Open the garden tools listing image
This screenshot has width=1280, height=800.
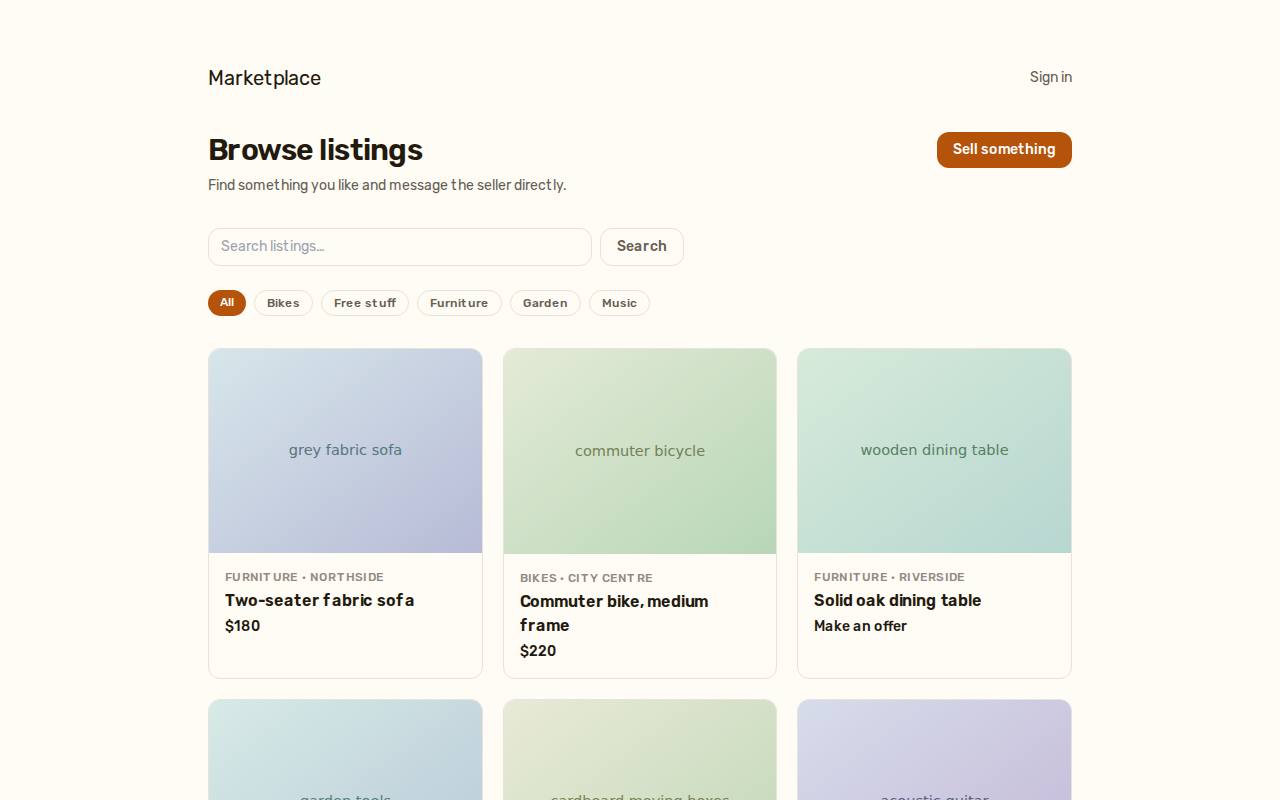coord(345,750)
